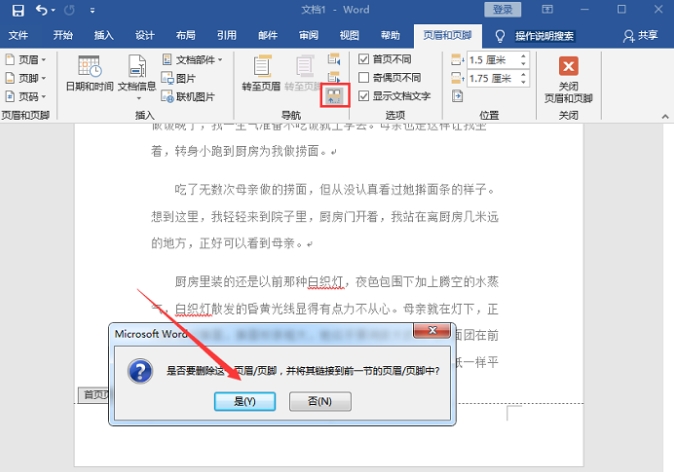Switch to the 帮助 tab
Viewport: 674px width, 472px height.
[x=390, y=35]
